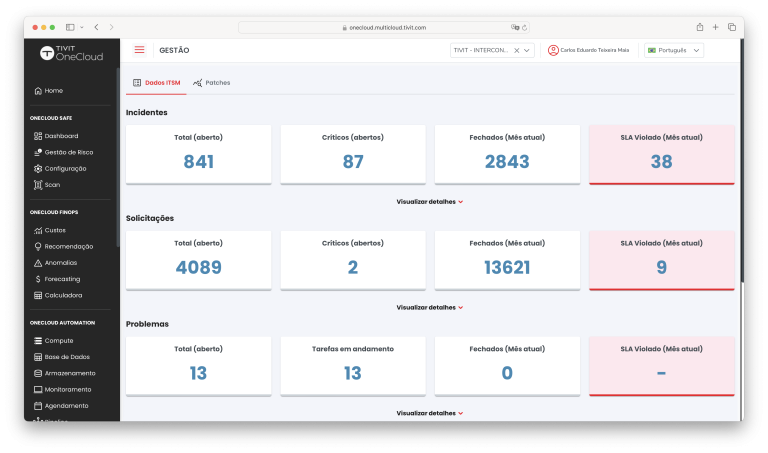Click the Safari share icon
768x453 pixels.
click(x=700, y=27)
